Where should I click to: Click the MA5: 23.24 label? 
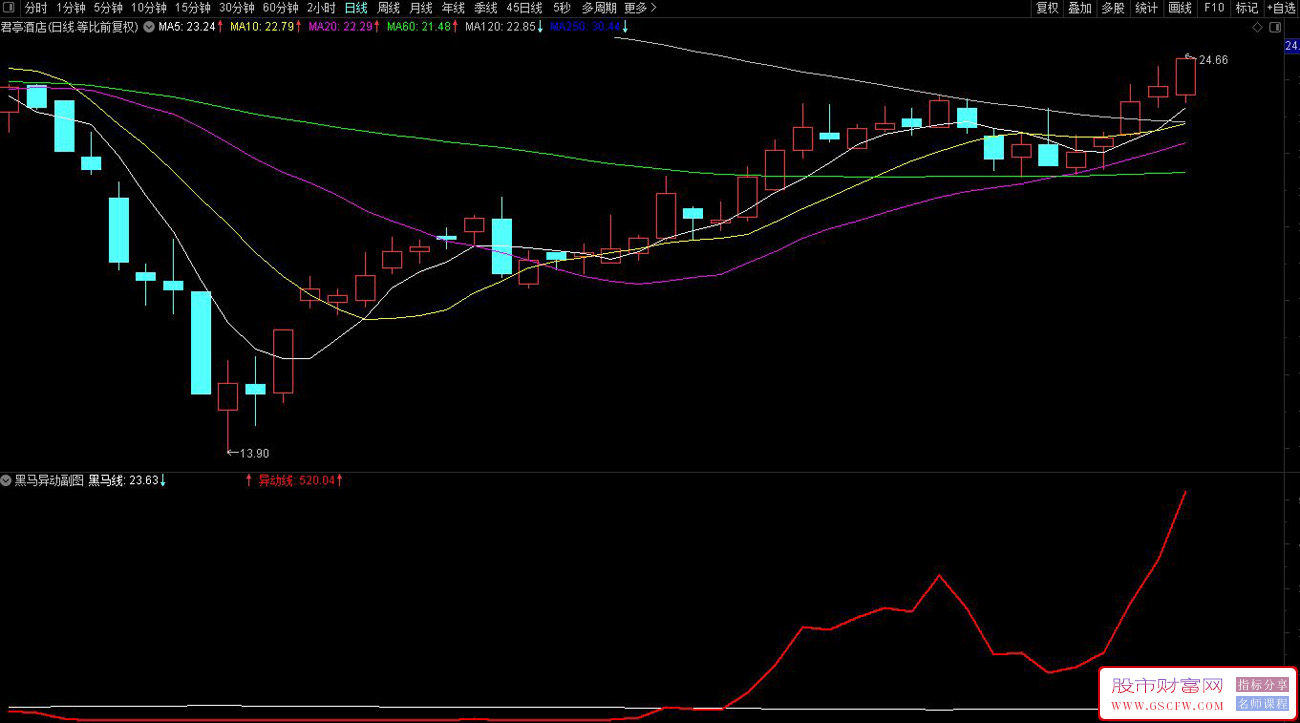(x=187, y=28)
